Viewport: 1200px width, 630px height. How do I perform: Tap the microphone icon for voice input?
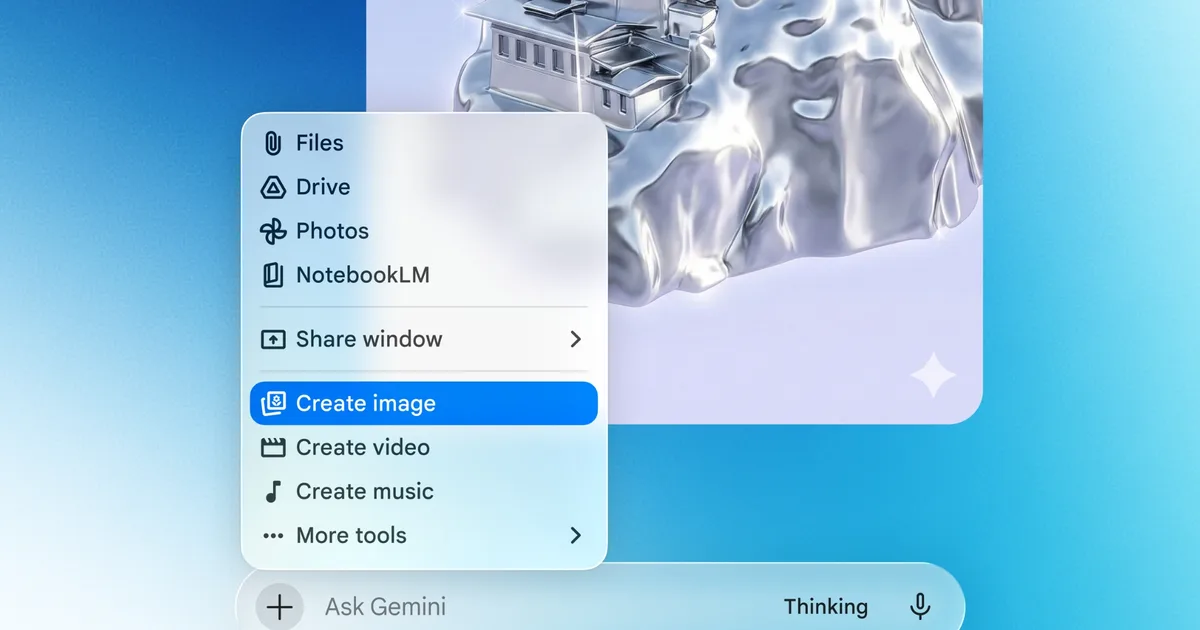[919, 606]
